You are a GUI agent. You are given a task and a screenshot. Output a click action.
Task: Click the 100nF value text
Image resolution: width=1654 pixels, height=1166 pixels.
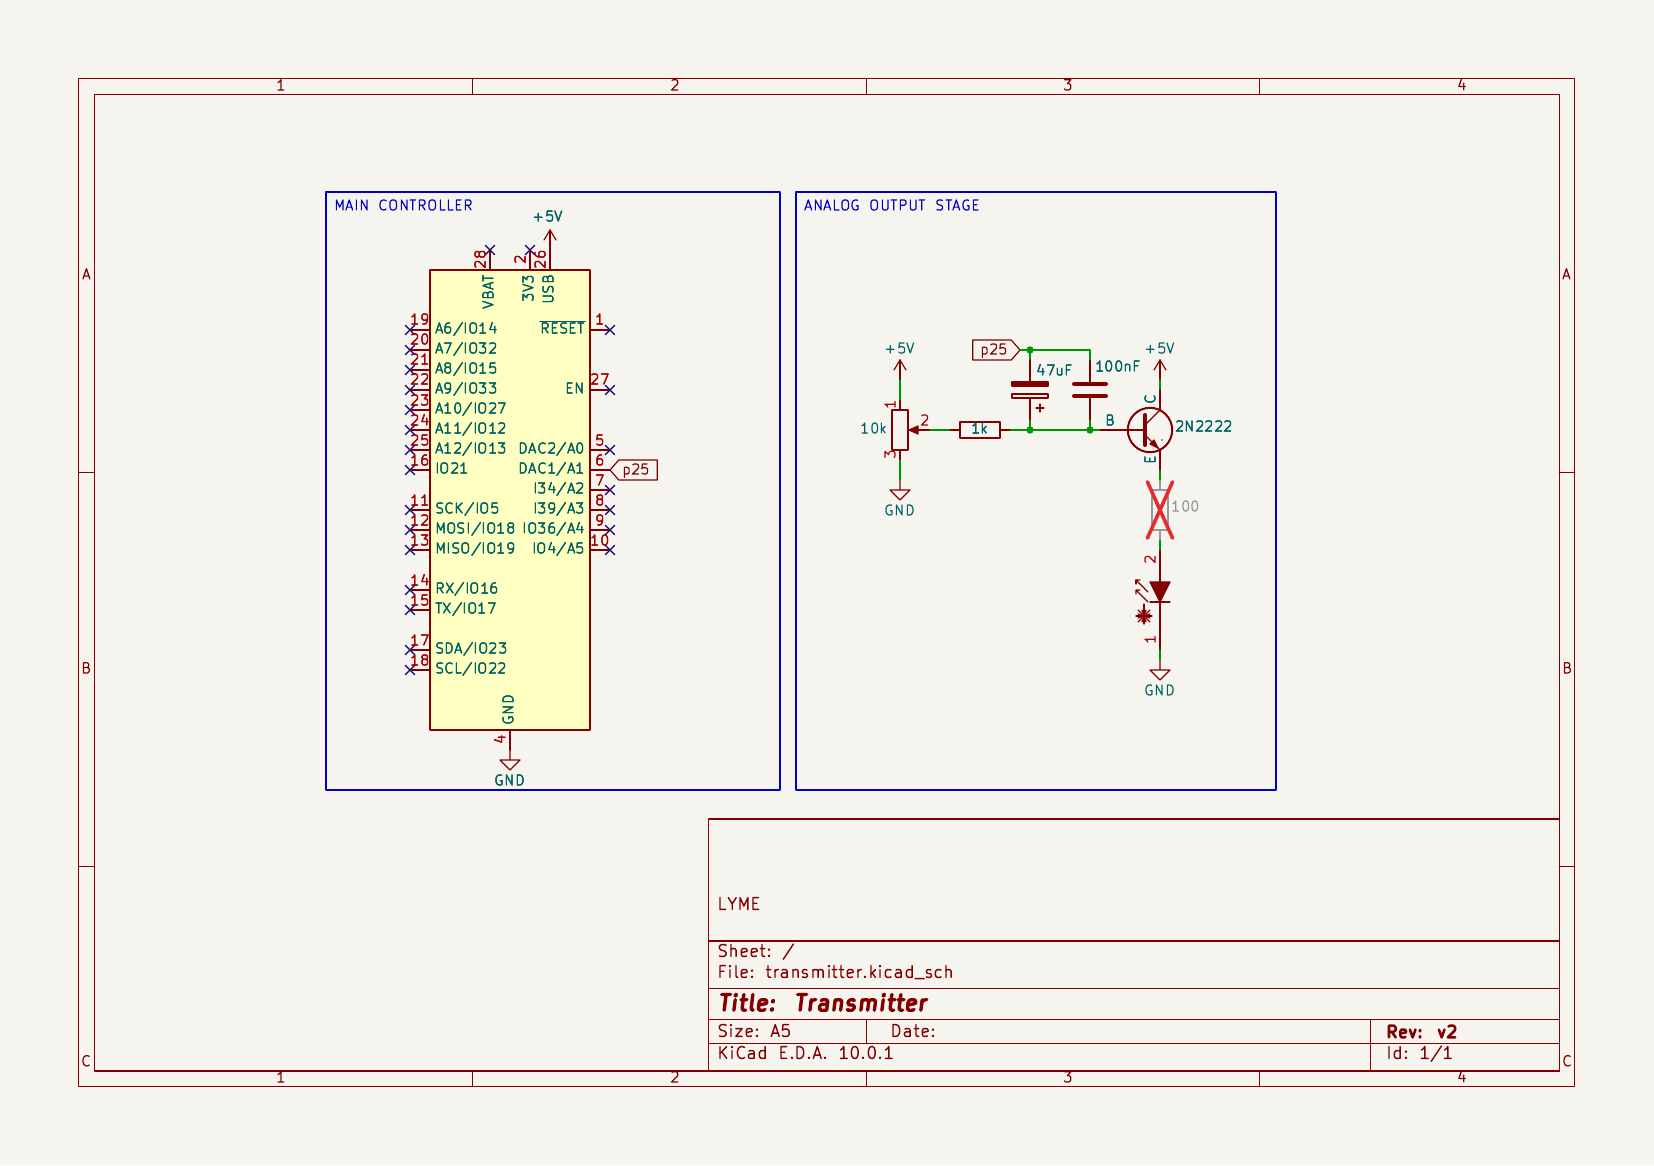tap(1117, 367)
